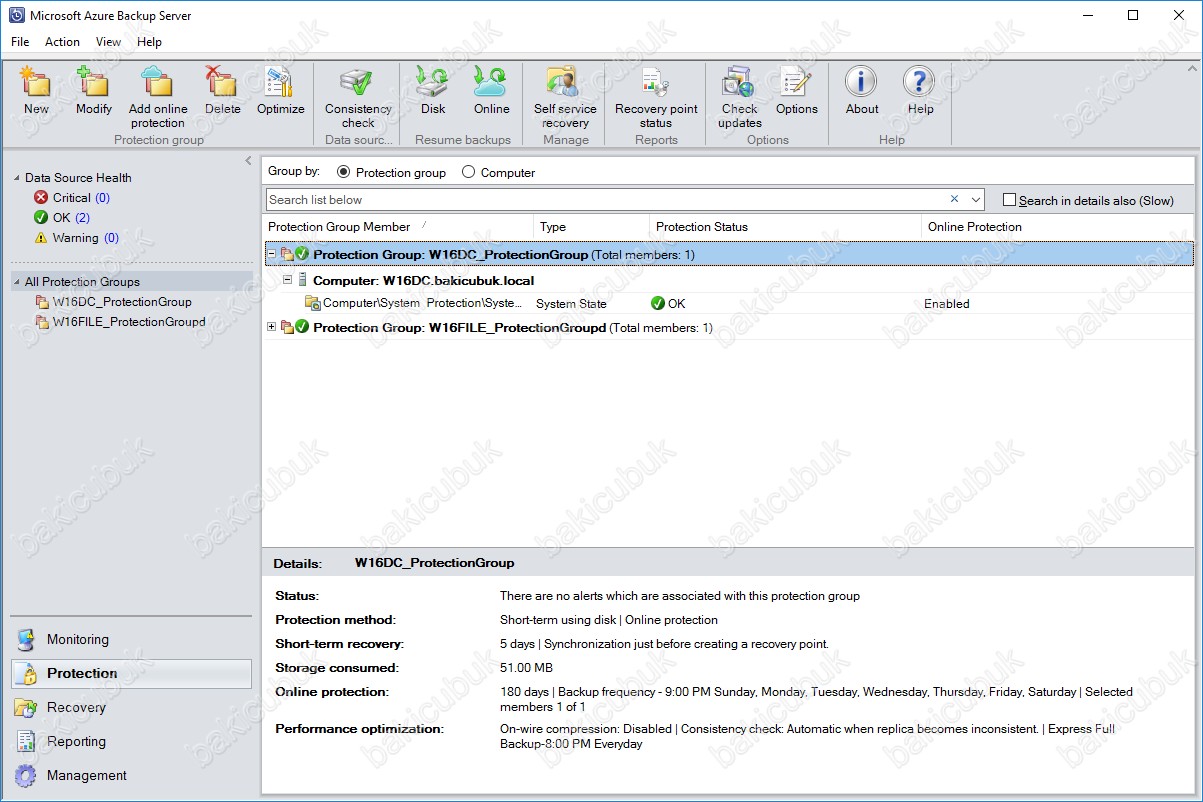Resume Disk backups icon
Image resolution: width=1203 pixels, height=802 pixels.
[433, 82]
